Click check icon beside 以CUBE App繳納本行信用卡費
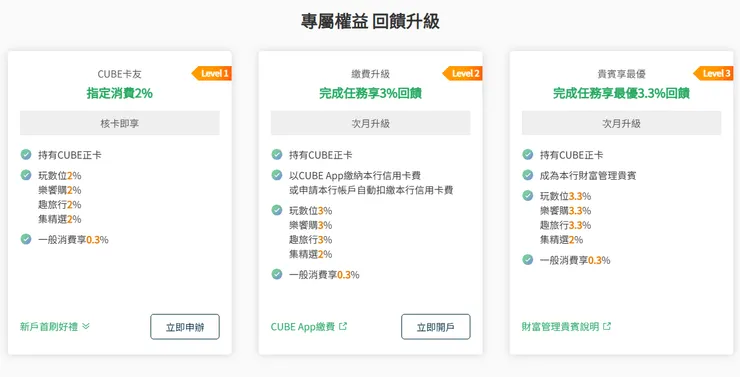Image resolution: width=740 pixels, height=377 pixels. (x=277, y=175)
